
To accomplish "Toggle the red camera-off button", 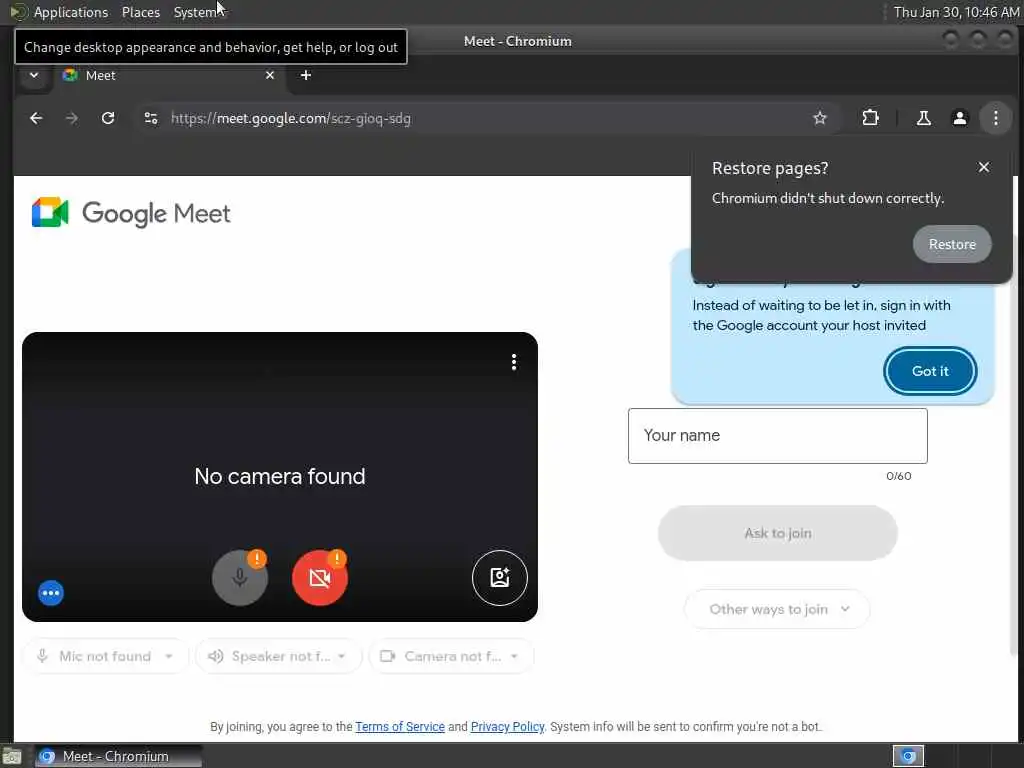I will pyautogui.click(x=319, y=578).
